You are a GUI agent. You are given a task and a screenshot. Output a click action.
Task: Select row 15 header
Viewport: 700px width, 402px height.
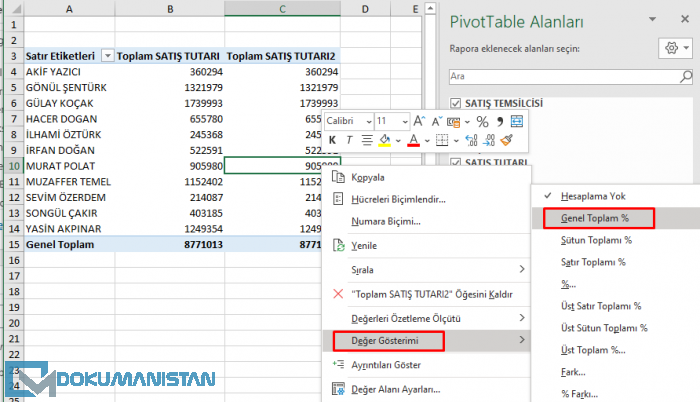tap(14, 245)
